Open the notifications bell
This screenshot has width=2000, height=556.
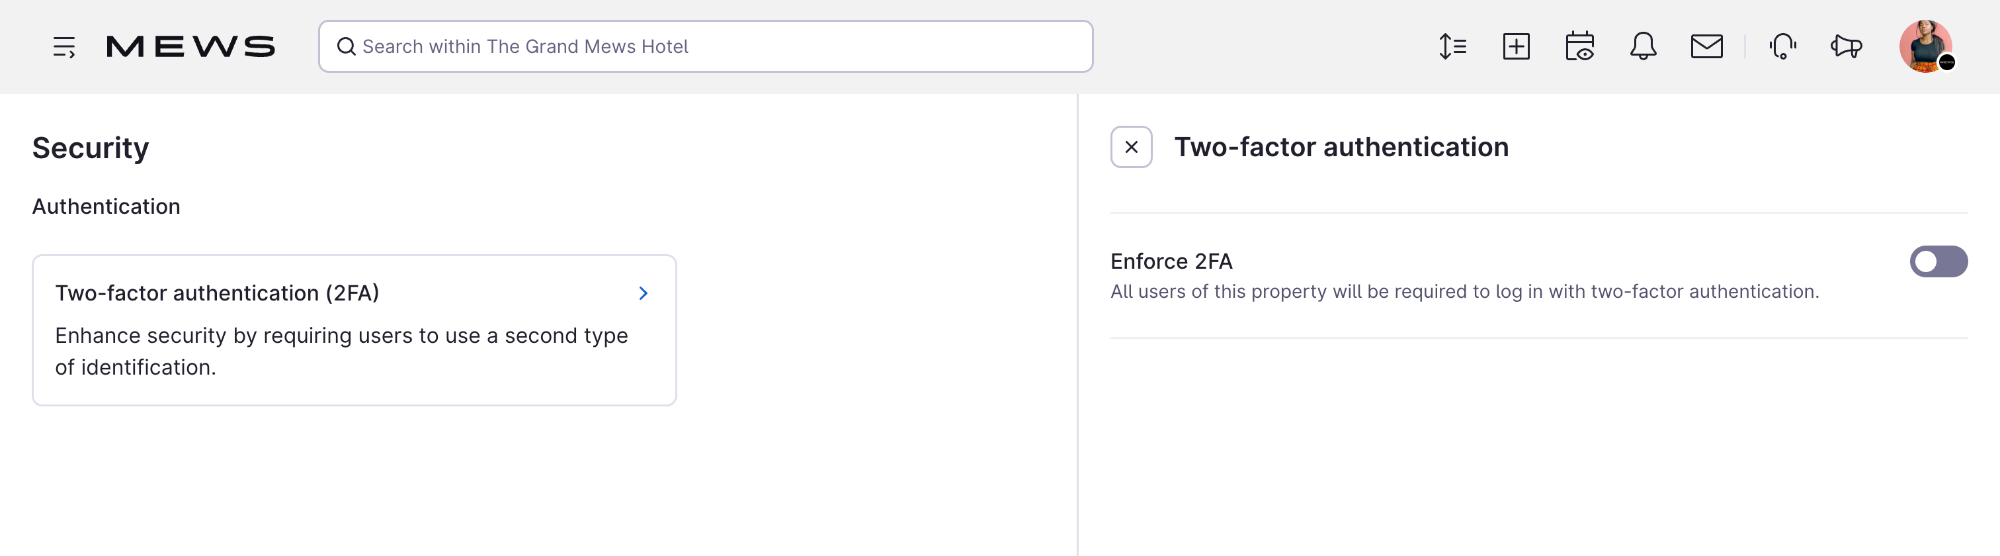coord(1643,47)
